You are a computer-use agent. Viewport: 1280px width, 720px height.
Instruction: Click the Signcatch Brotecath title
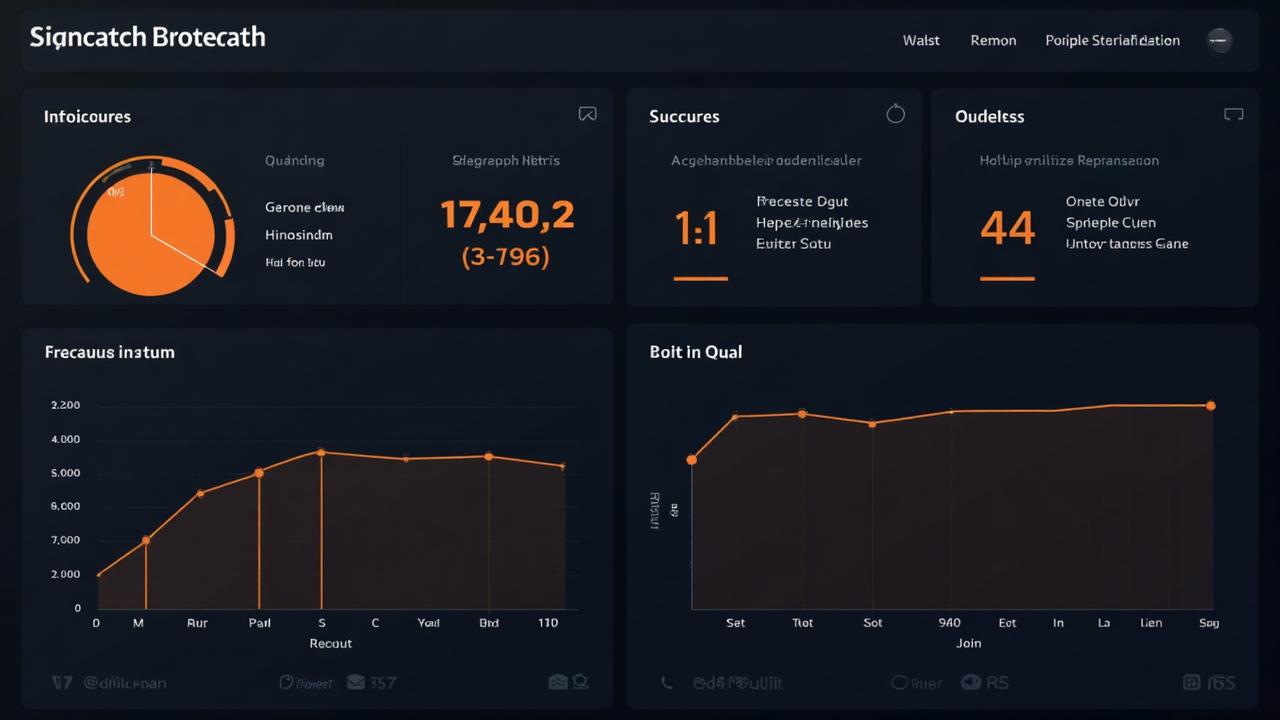[147, 37]
